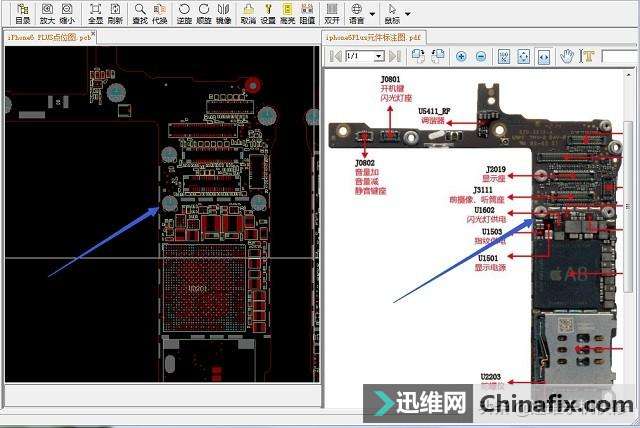This screenshot has width=640, height=428.
Task: Switch to iphone6Plus元件标注图.pdf tab
Action: click(373, 37)
